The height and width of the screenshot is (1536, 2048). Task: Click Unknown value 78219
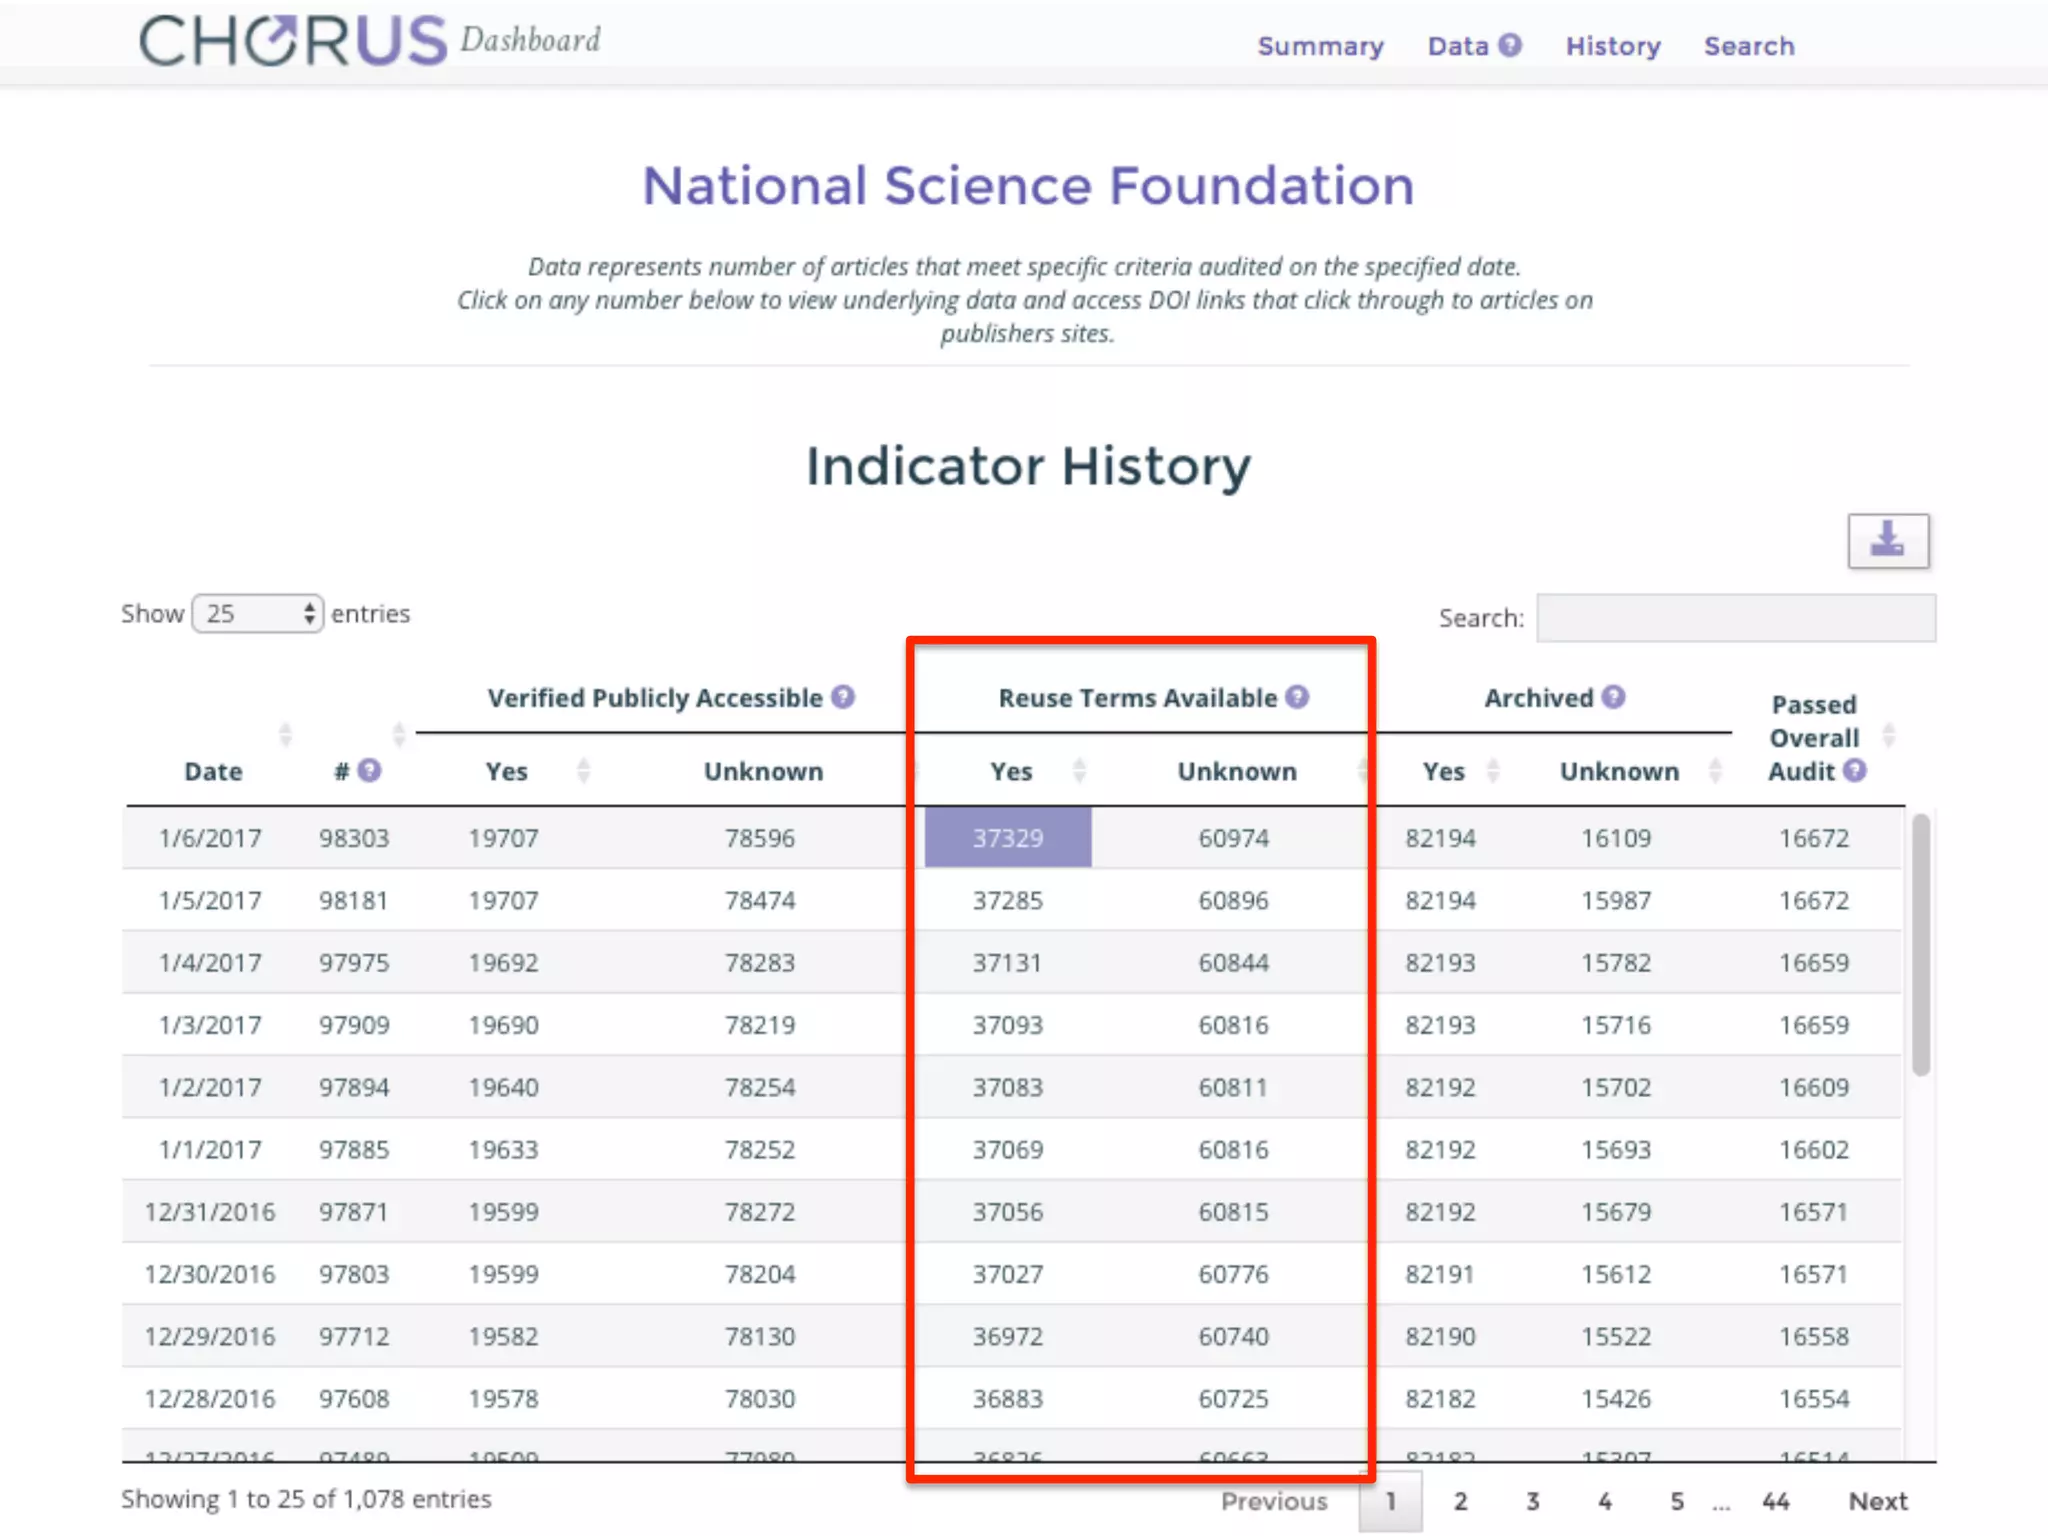click(760, 1025)
